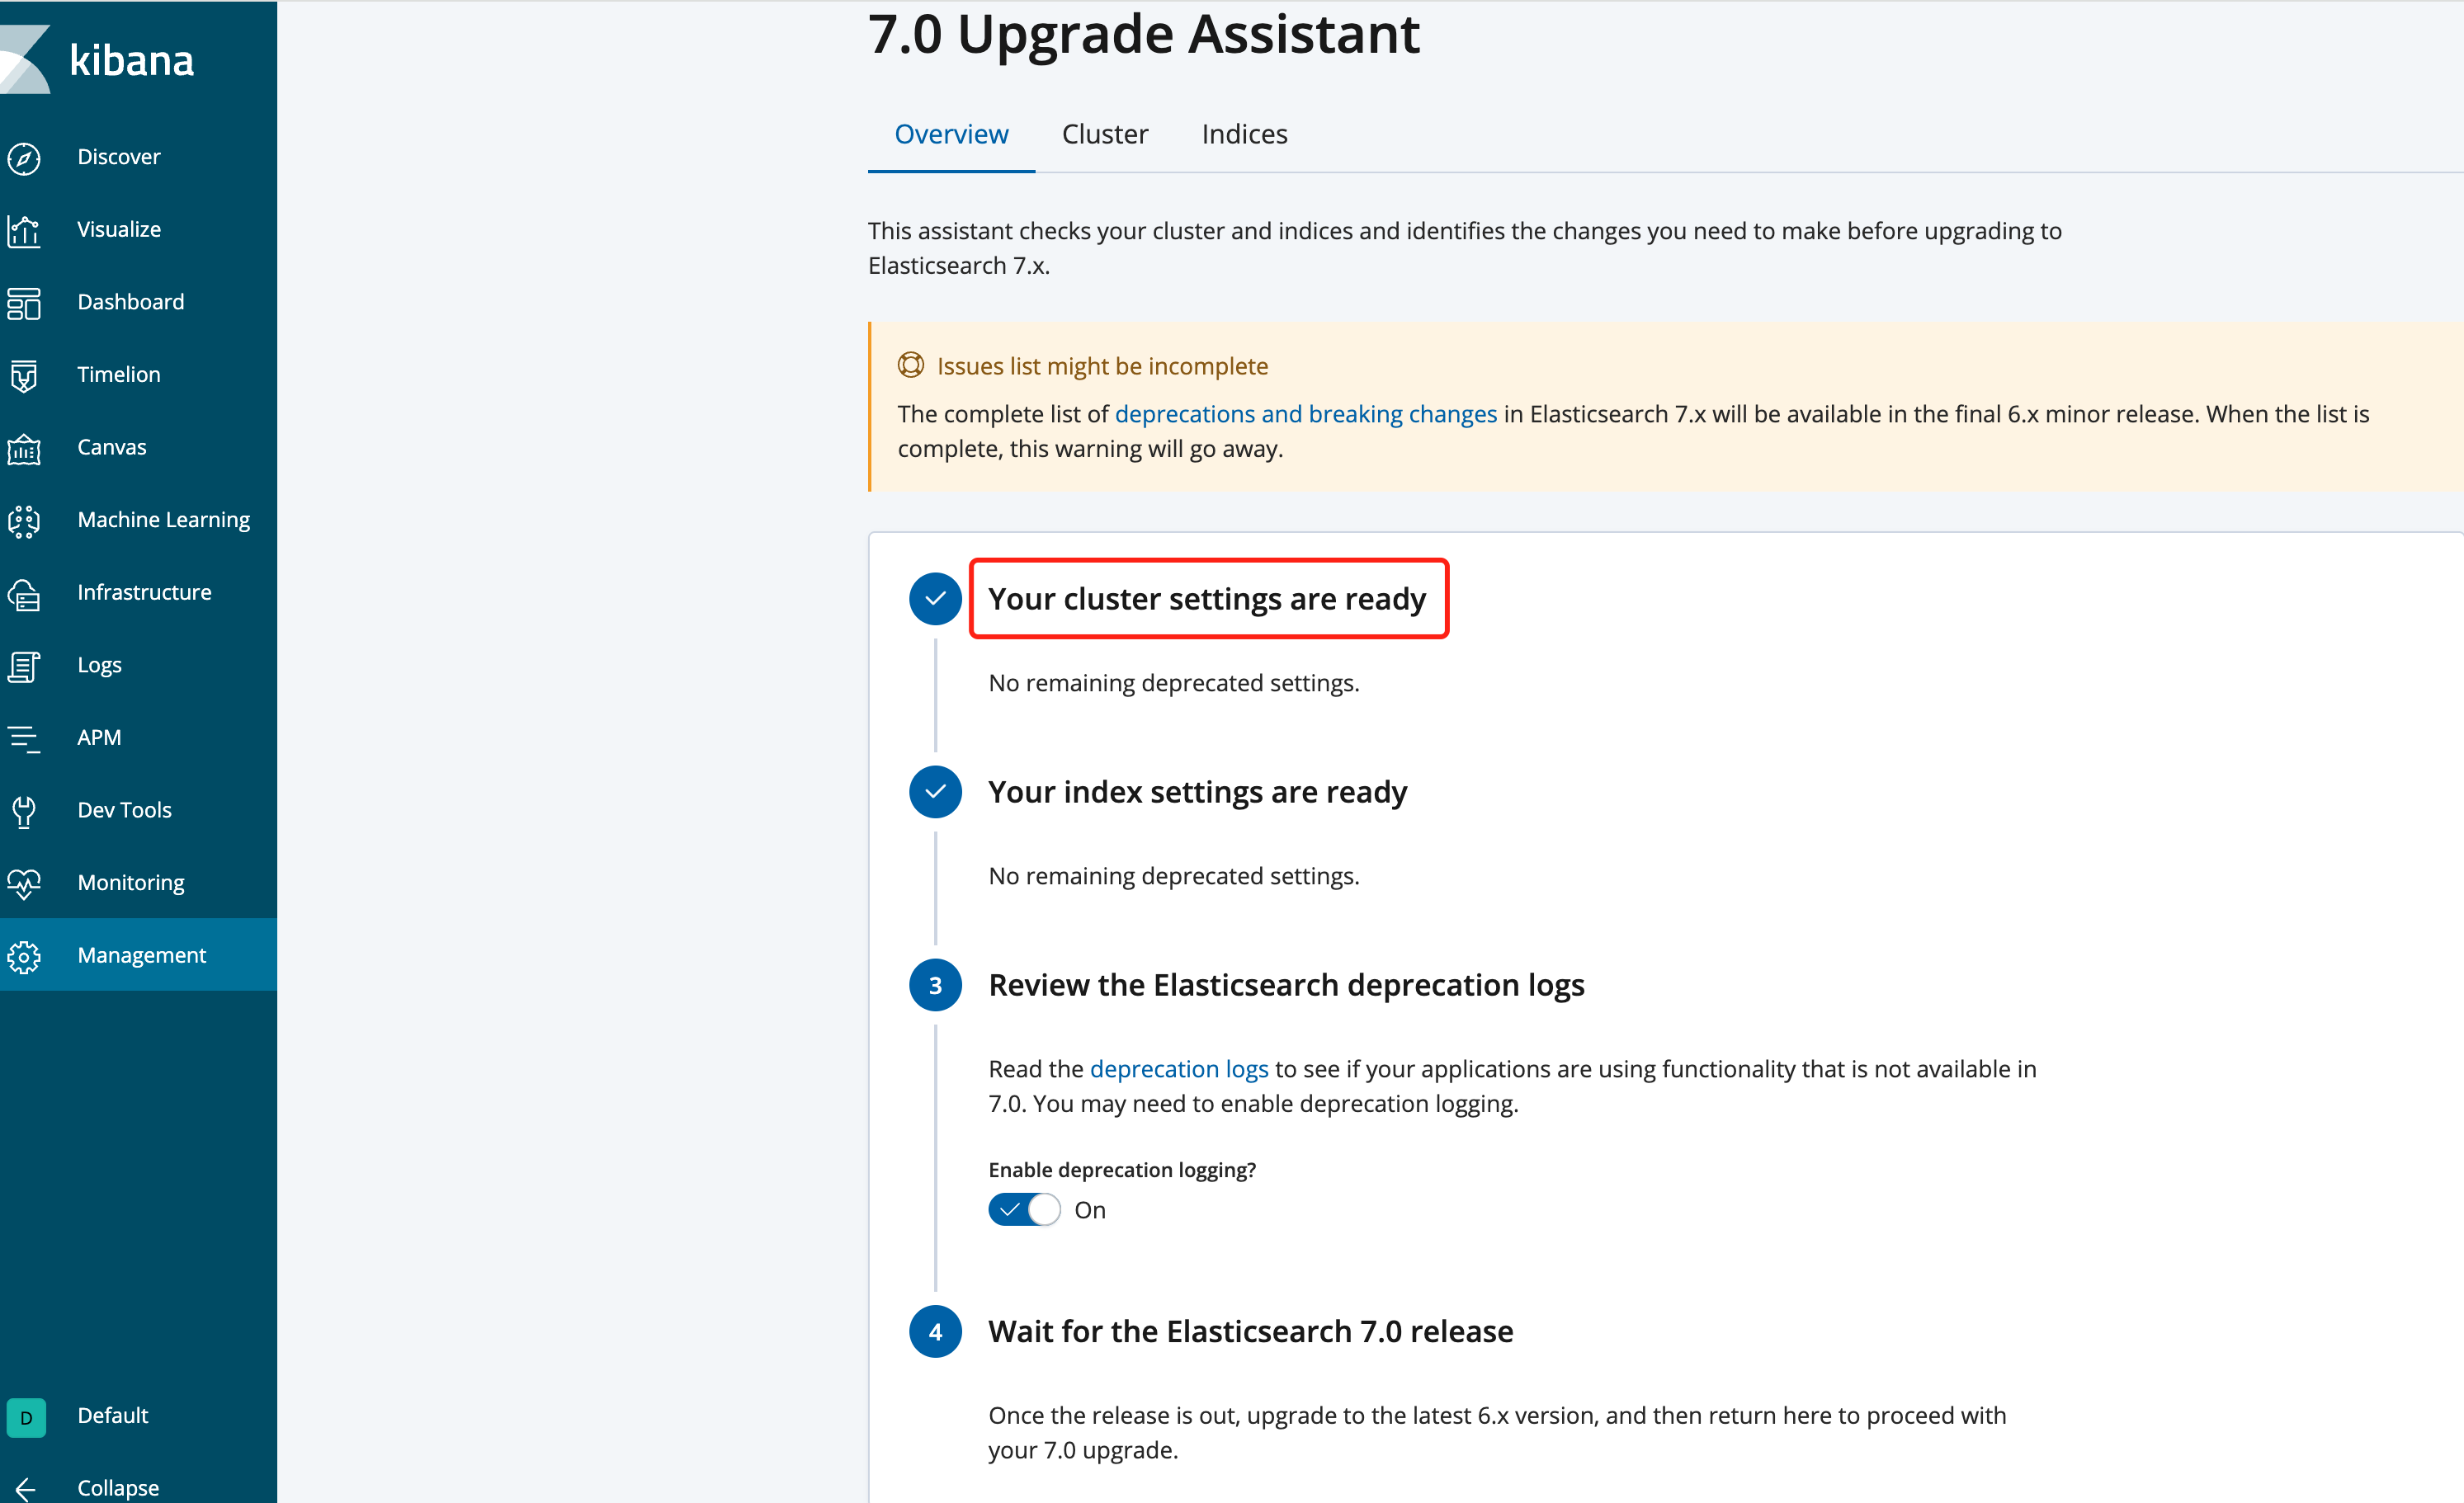Click the Timelion shield icon
The width and height of the screenshot is (2464, 1503).
24,375
